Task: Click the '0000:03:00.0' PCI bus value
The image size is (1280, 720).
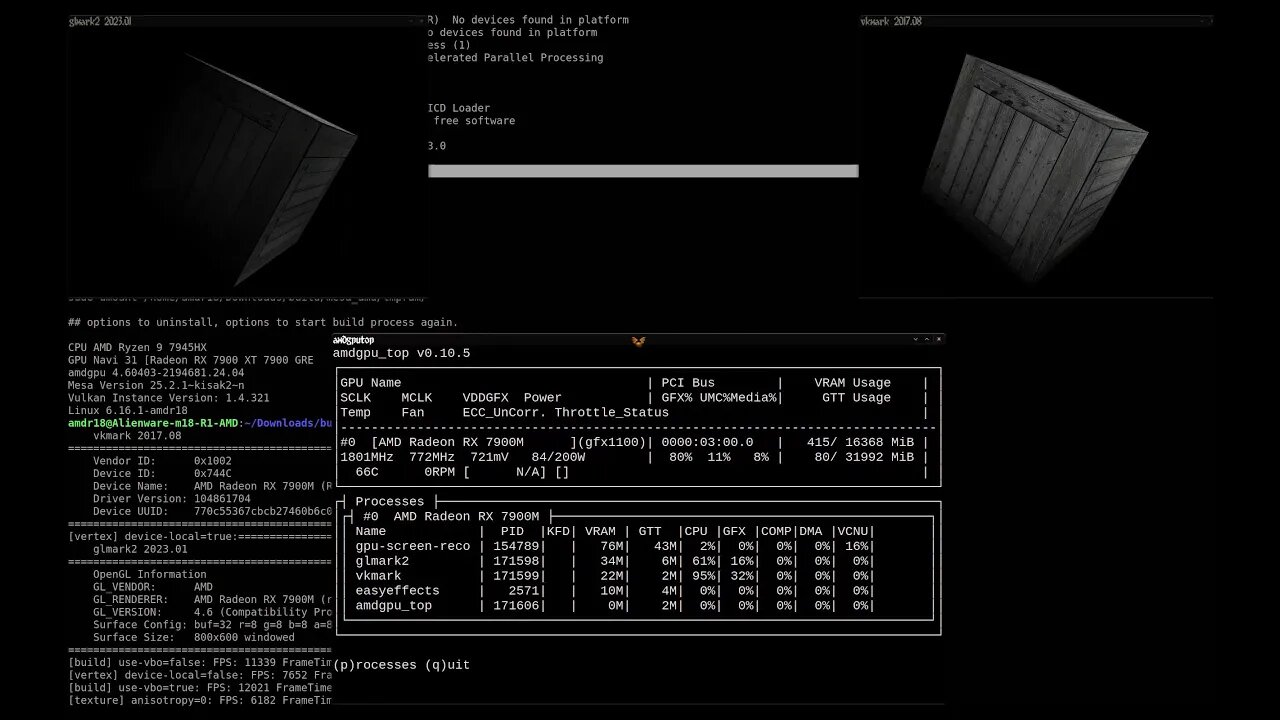Action: click(x=707, y=442)
